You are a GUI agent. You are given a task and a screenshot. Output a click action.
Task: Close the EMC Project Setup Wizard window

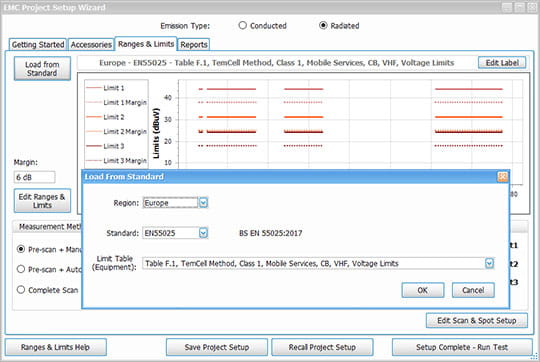[x=532, y=8]
